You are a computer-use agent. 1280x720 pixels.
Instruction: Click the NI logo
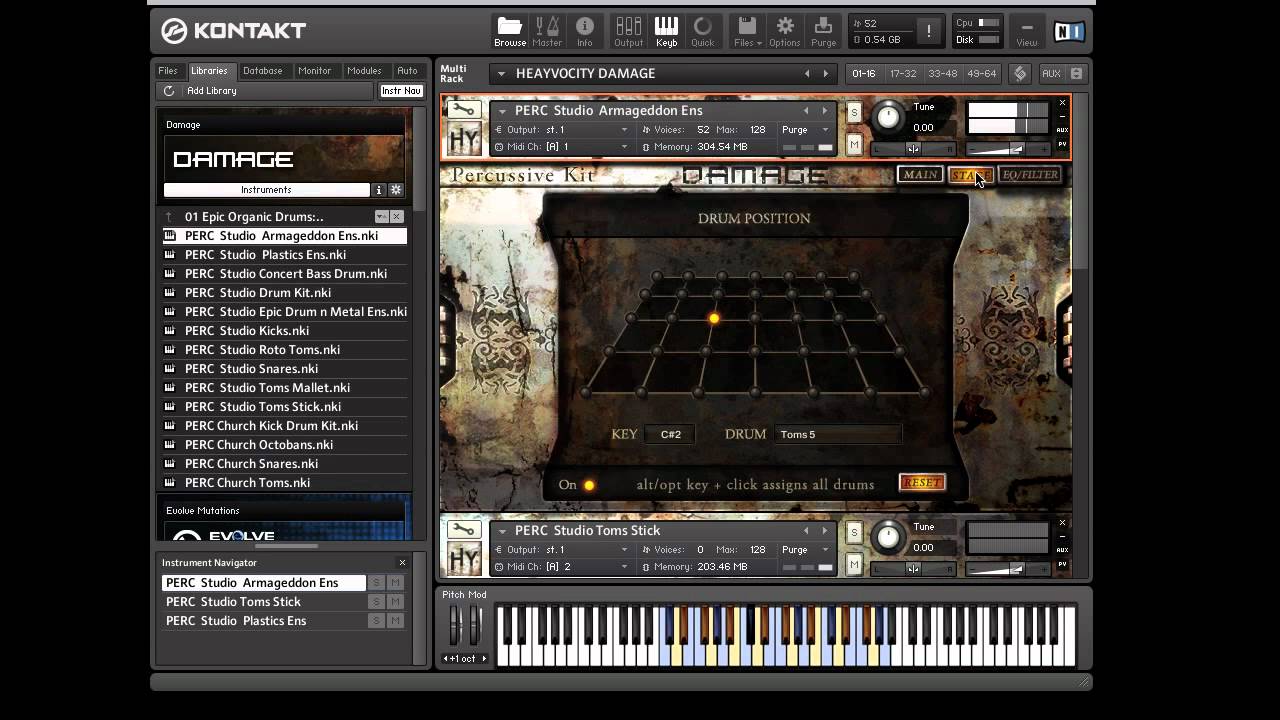tap(1068, 32)
